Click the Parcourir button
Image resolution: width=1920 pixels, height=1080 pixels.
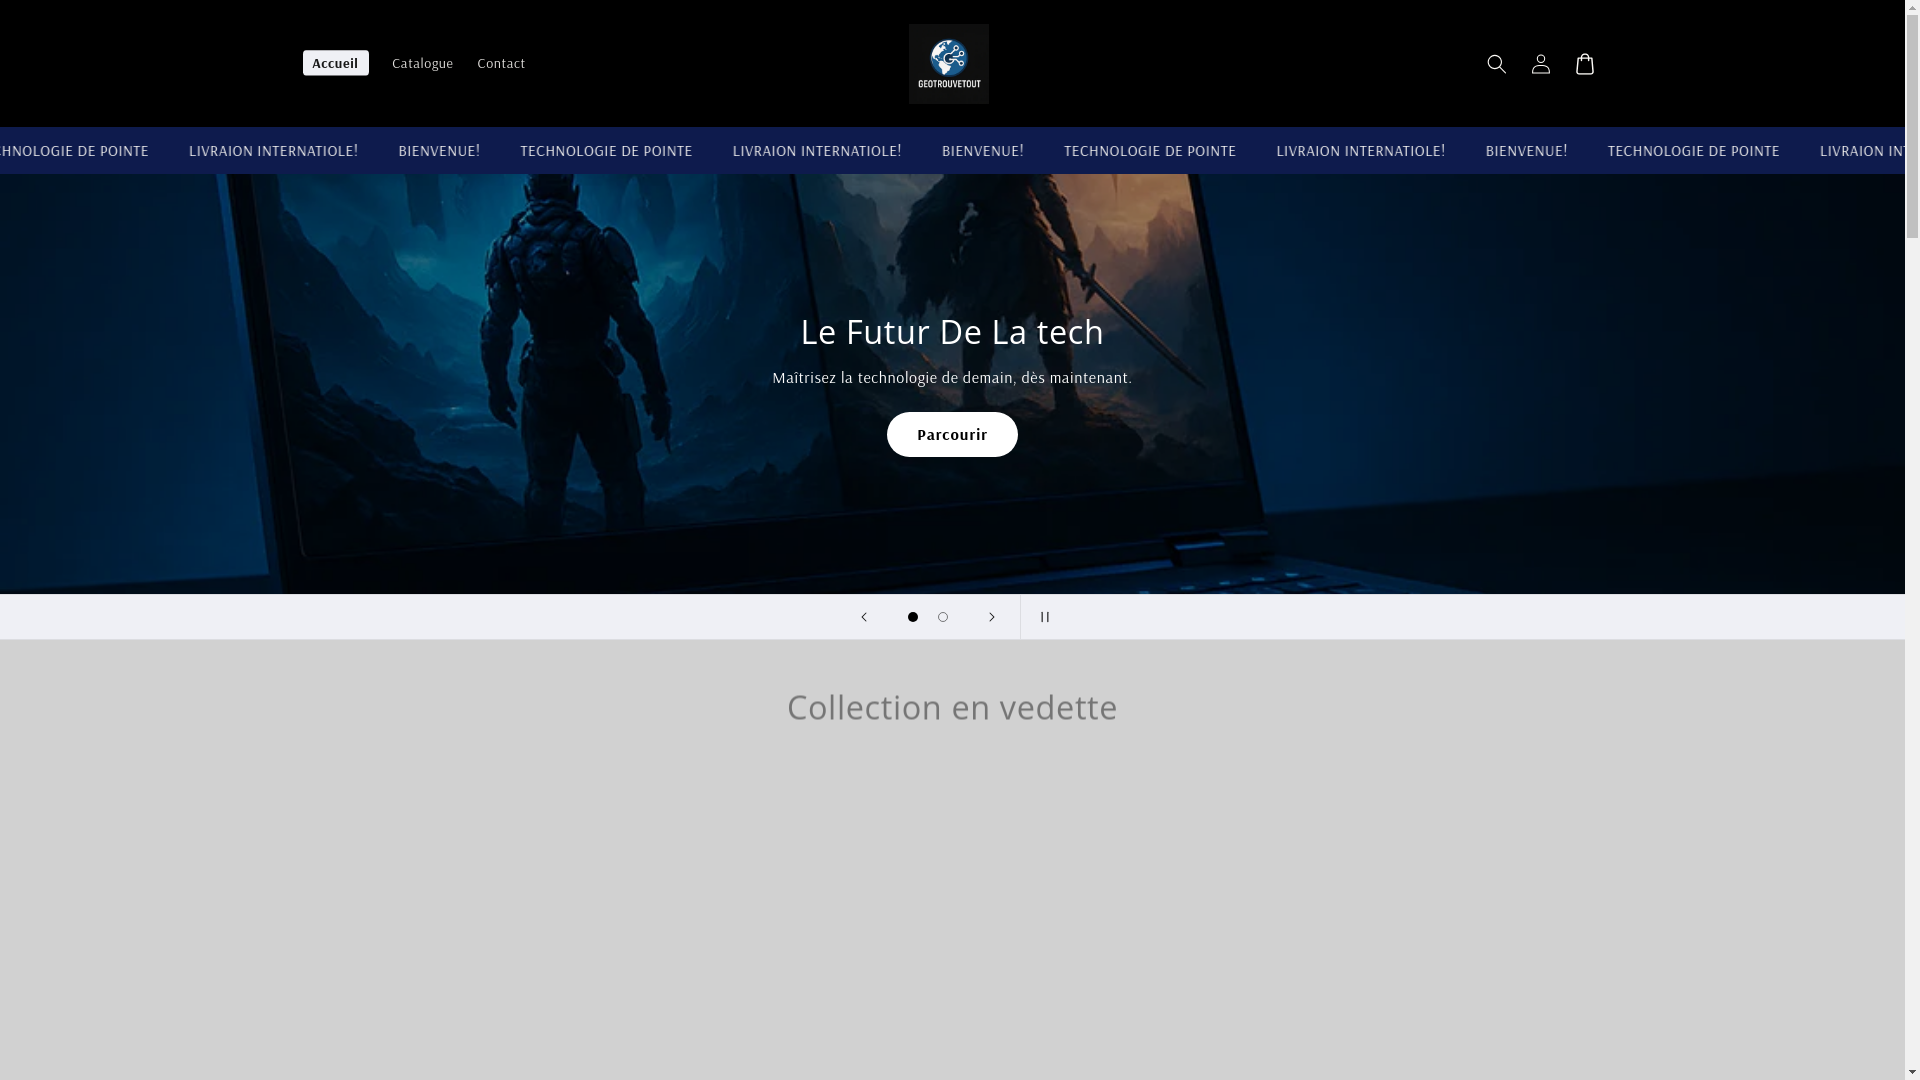click(x=952, y=434)
